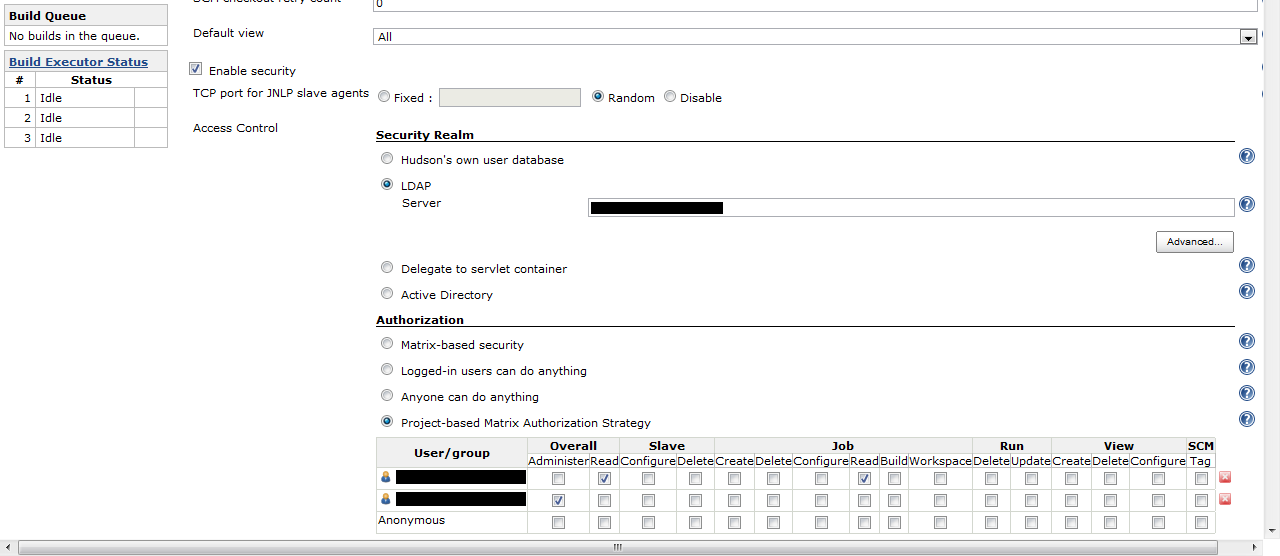Click help icon for Matrix-based security
The width and height of the screenshot is (1280, 556).
point(1247,342)
